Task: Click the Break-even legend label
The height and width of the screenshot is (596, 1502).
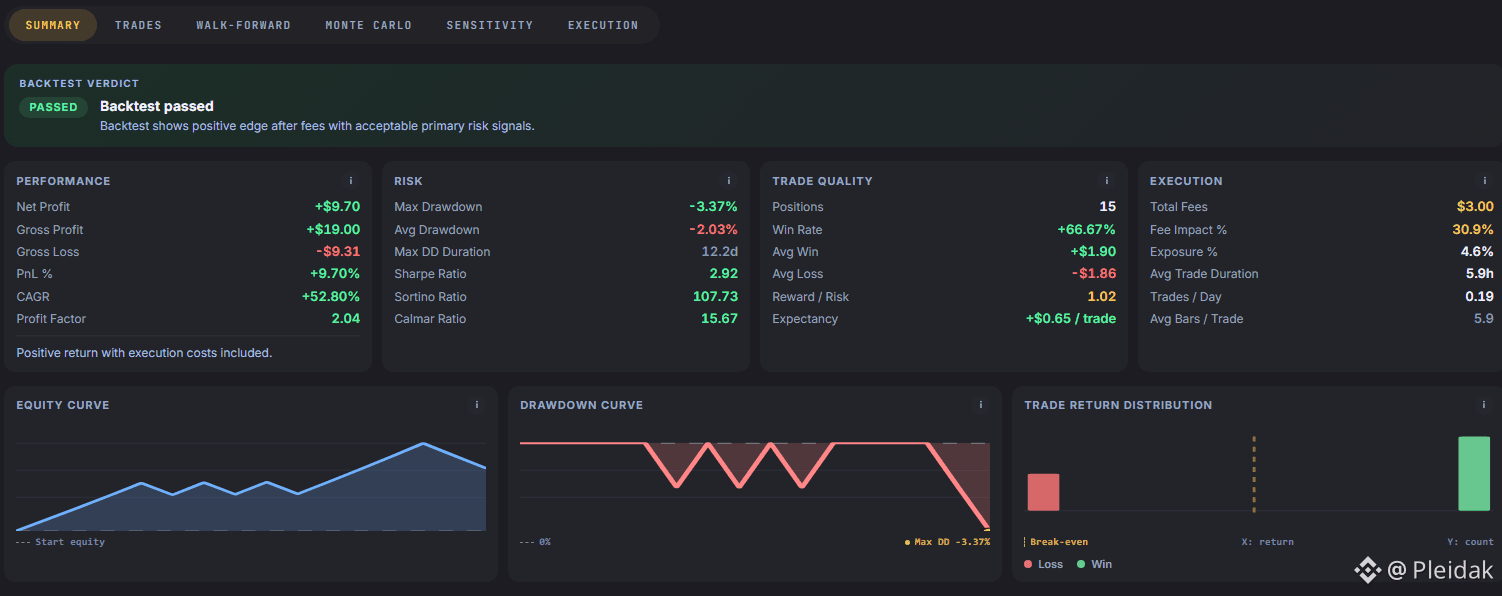Action: click(1057, 542)
